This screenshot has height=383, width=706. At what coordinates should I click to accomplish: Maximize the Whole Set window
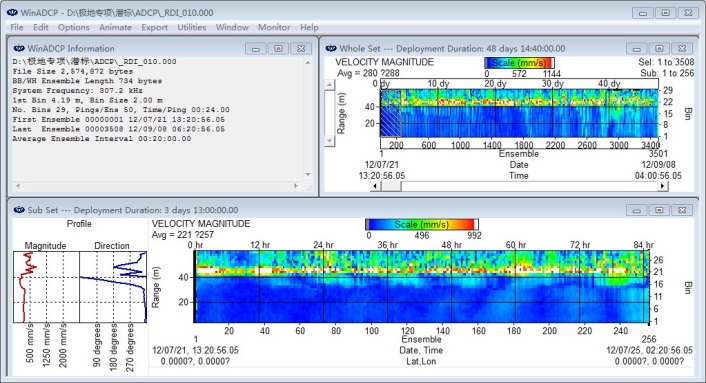659,49
